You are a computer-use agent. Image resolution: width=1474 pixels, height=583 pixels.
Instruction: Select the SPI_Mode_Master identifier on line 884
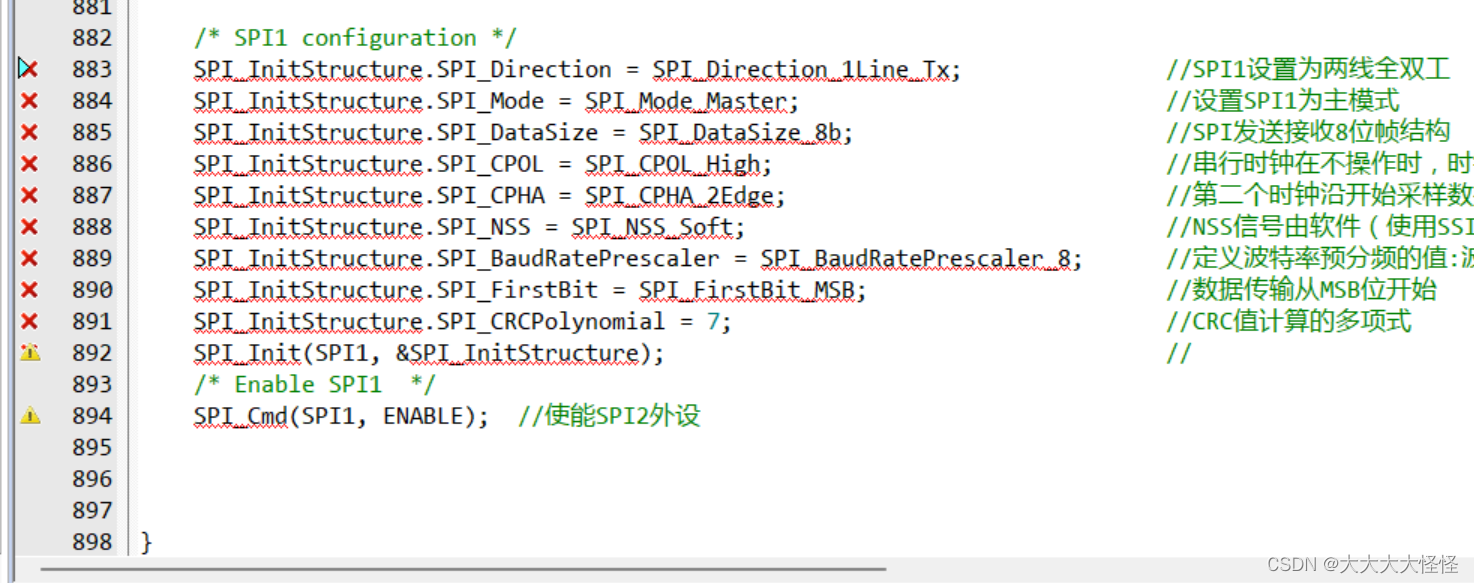[688, 100]
